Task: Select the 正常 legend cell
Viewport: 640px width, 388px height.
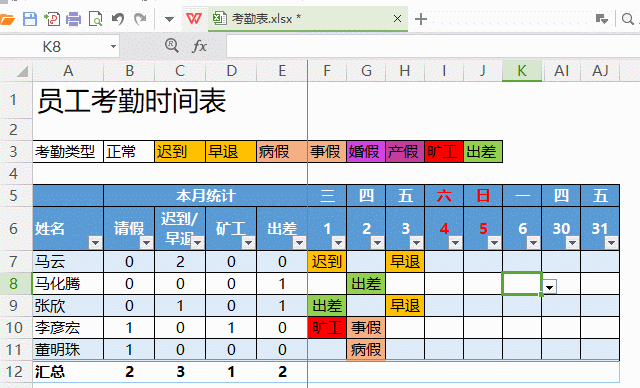Action: (x=129, y=152)
